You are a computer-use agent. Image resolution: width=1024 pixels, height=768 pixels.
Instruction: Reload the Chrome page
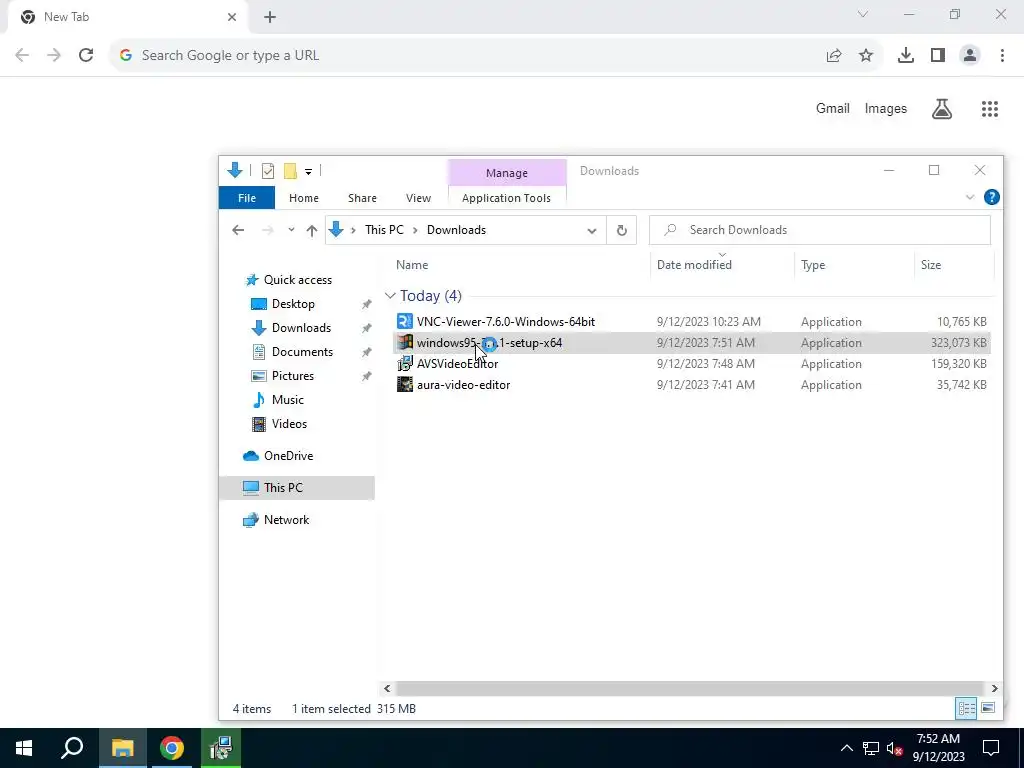tap(86, 56)
